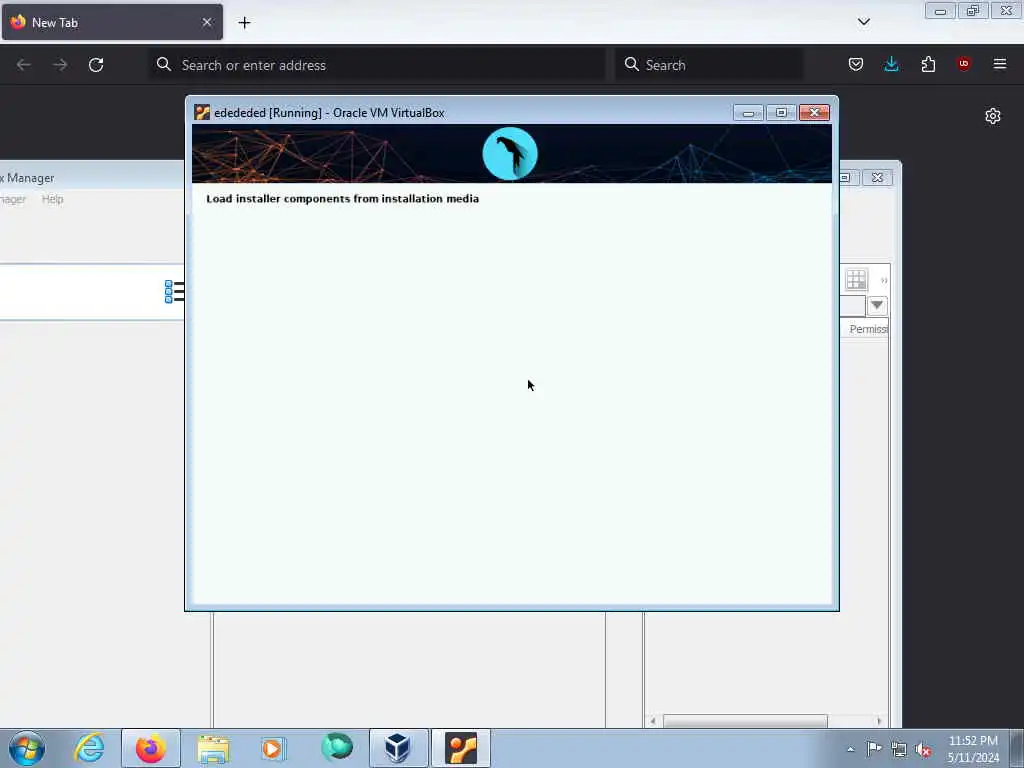List all tabs dropdown arrow
1024x768 pixels.
(863, 22)
